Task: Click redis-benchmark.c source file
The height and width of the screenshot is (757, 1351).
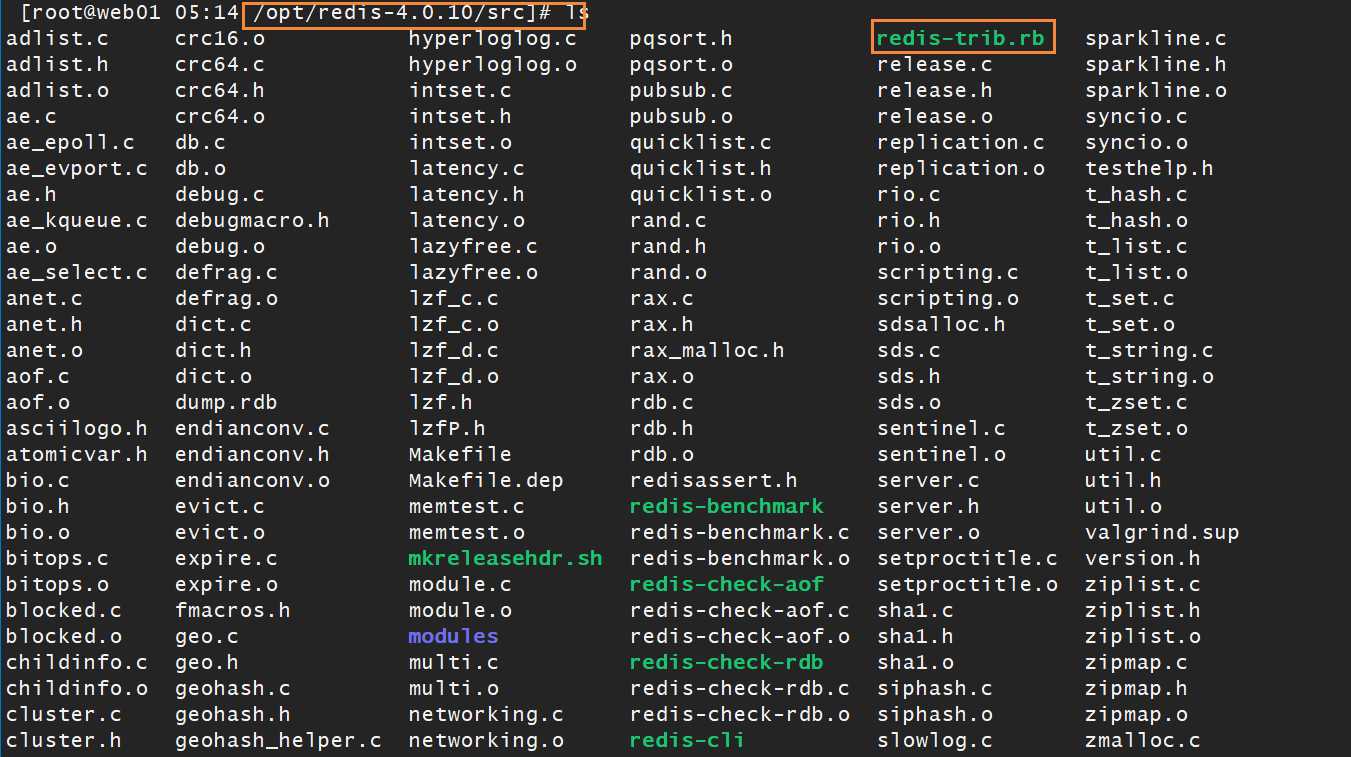Action: pyautogui.click(x=740, y=532)
